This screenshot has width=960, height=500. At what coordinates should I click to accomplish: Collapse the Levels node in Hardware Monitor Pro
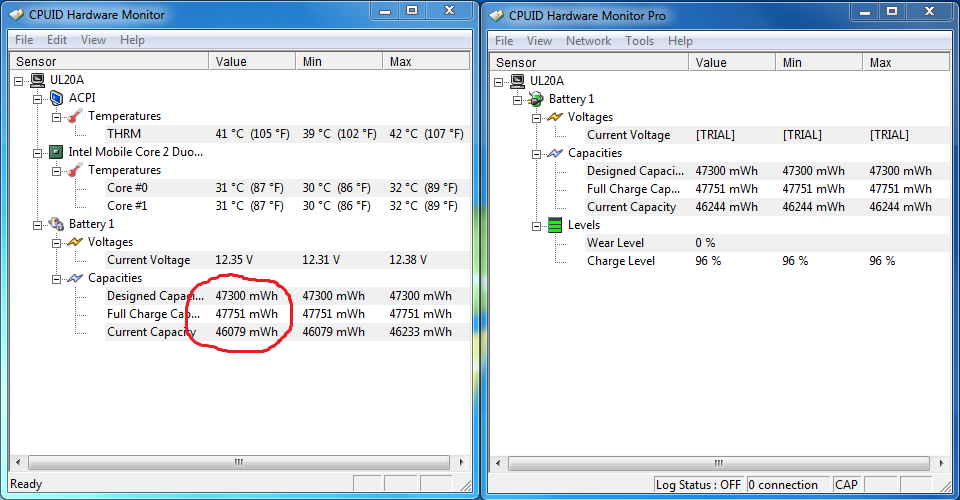536,226
